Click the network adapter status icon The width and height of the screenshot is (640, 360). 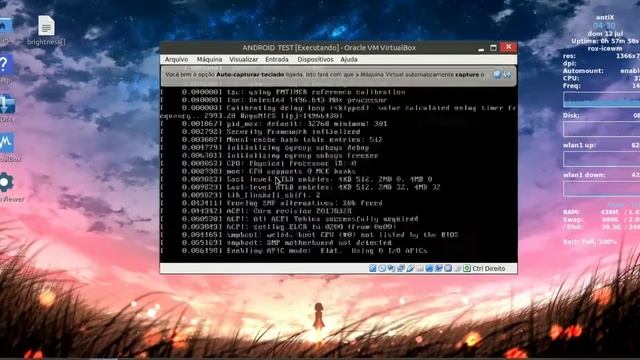tap(400, 268)
